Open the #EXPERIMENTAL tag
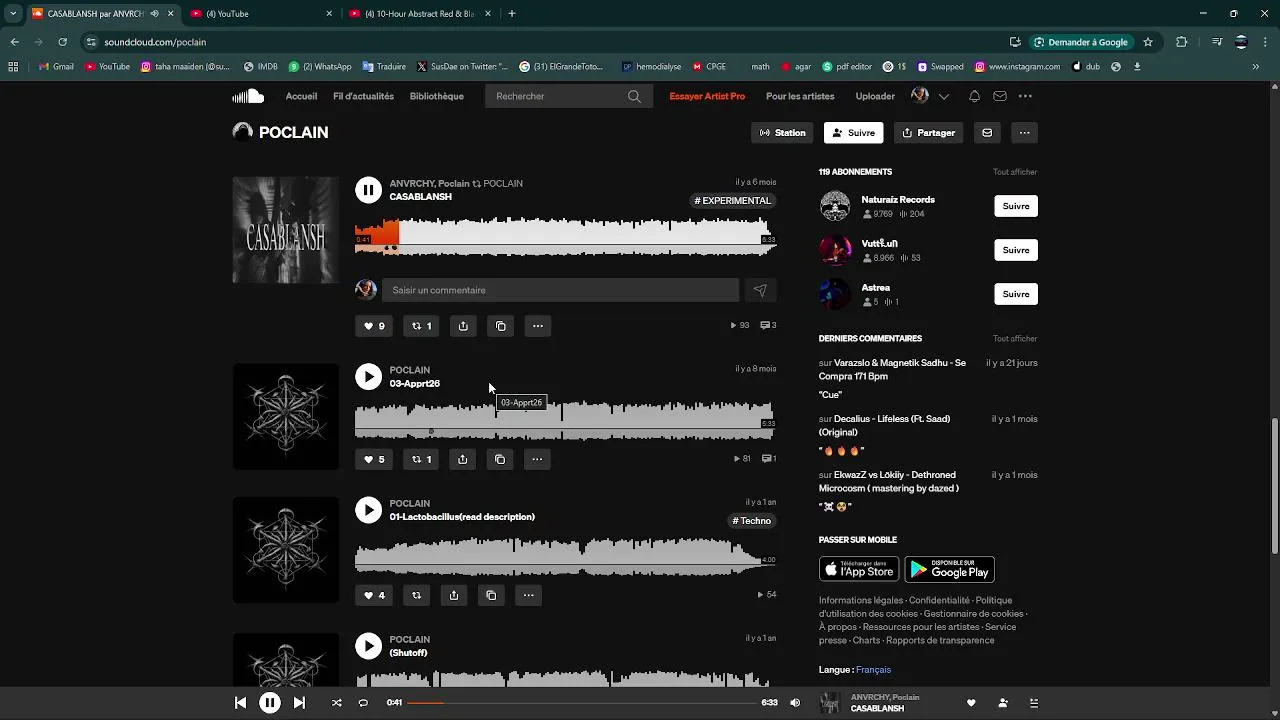The image size is (1280, 720). (733, 201)
